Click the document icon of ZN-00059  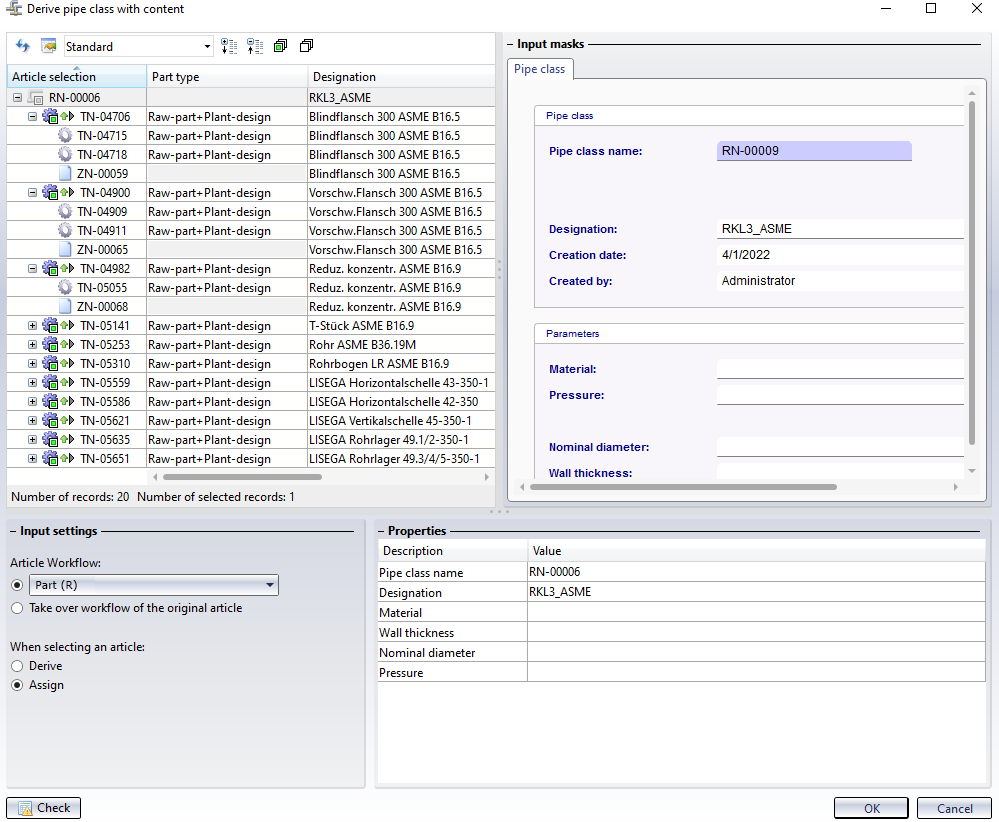[x=65, y=174]
